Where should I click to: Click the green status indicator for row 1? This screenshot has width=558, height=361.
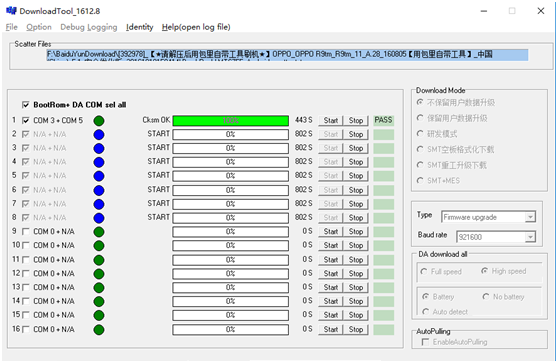point(99,121)
